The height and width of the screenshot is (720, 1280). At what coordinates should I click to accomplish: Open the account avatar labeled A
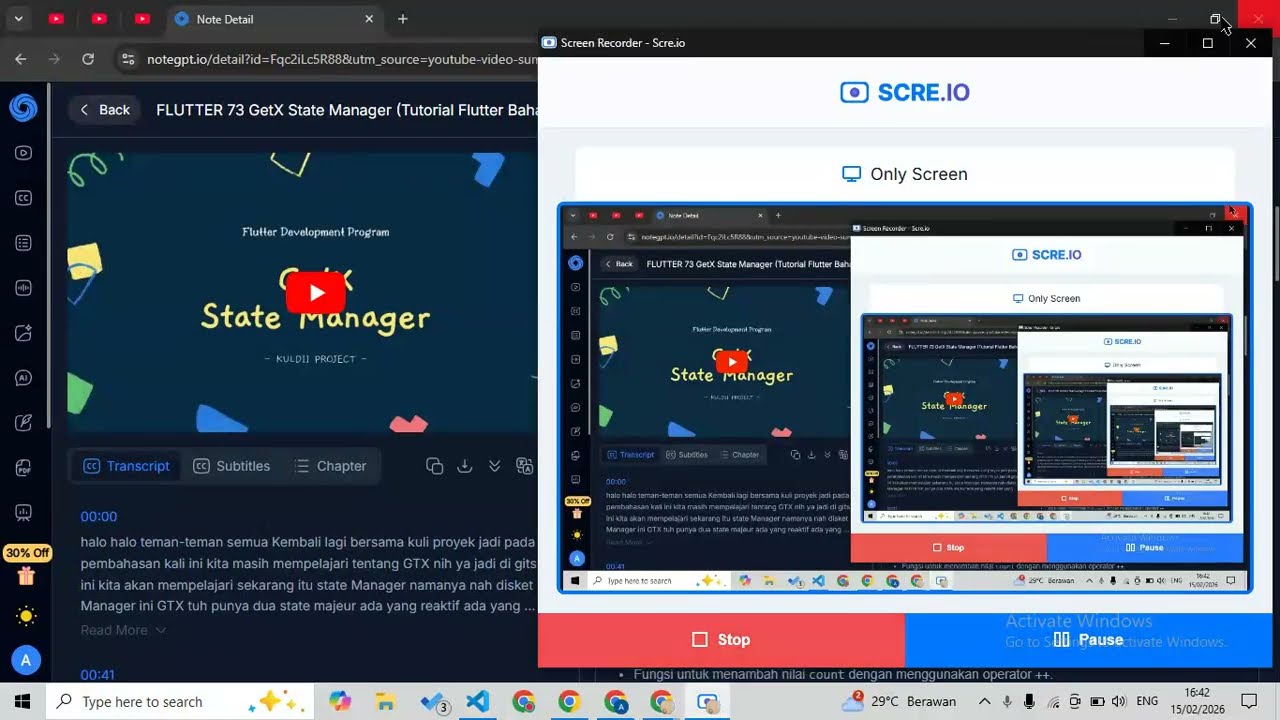[x=25, y=660]
